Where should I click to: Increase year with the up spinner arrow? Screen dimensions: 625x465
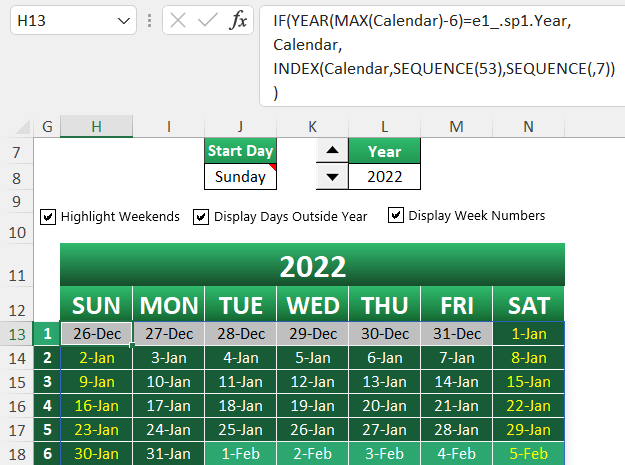click(332, 150)
